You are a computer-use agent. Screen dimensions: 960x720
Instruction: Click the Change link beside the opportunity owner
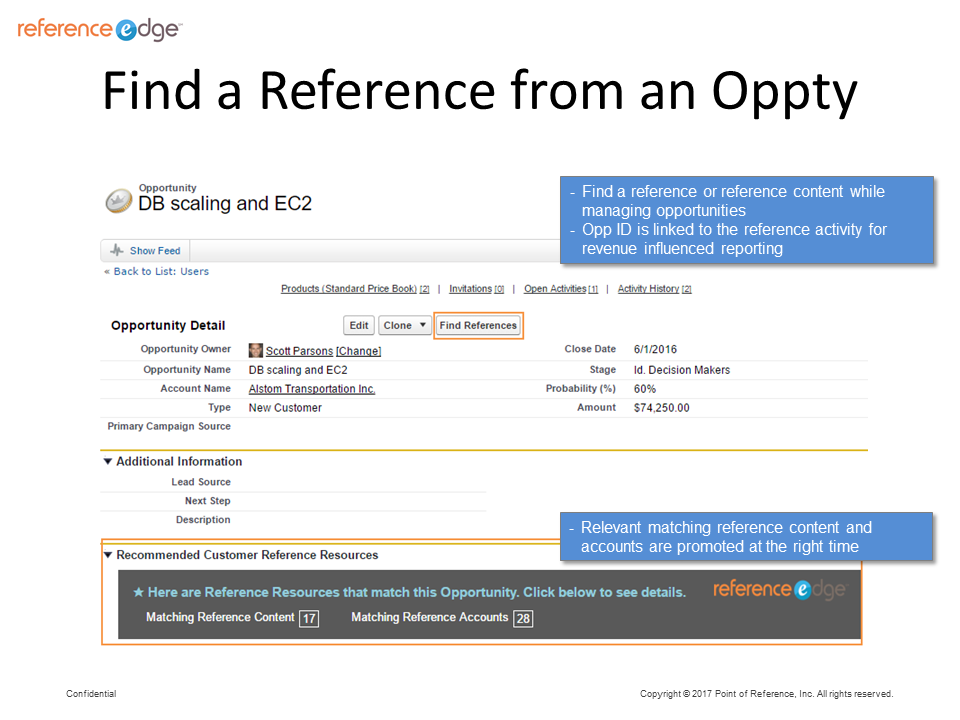[359, 350]
